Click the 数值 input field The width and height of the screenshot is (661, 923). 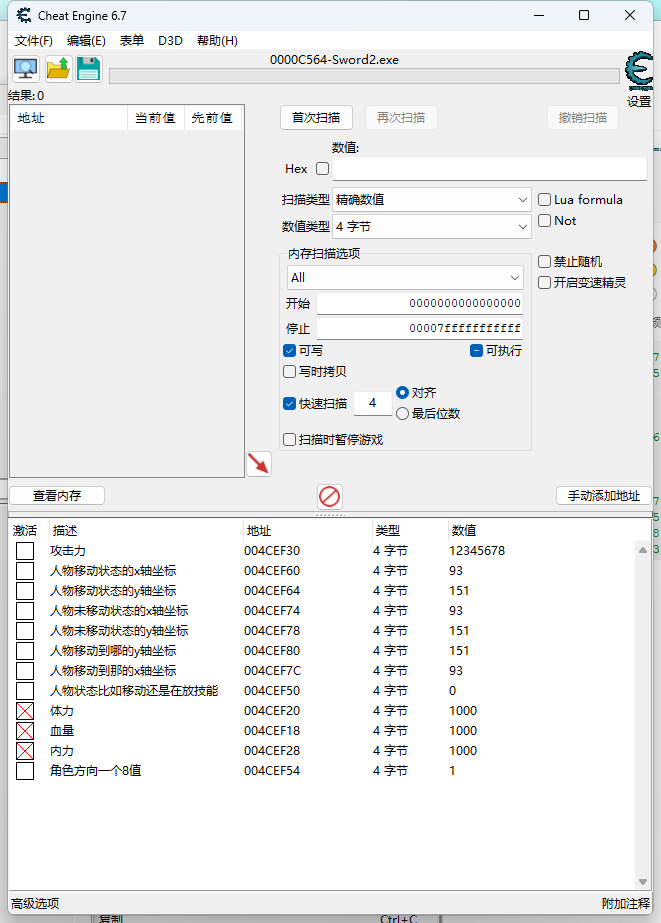pyautogui.click(x=490, y=169)
